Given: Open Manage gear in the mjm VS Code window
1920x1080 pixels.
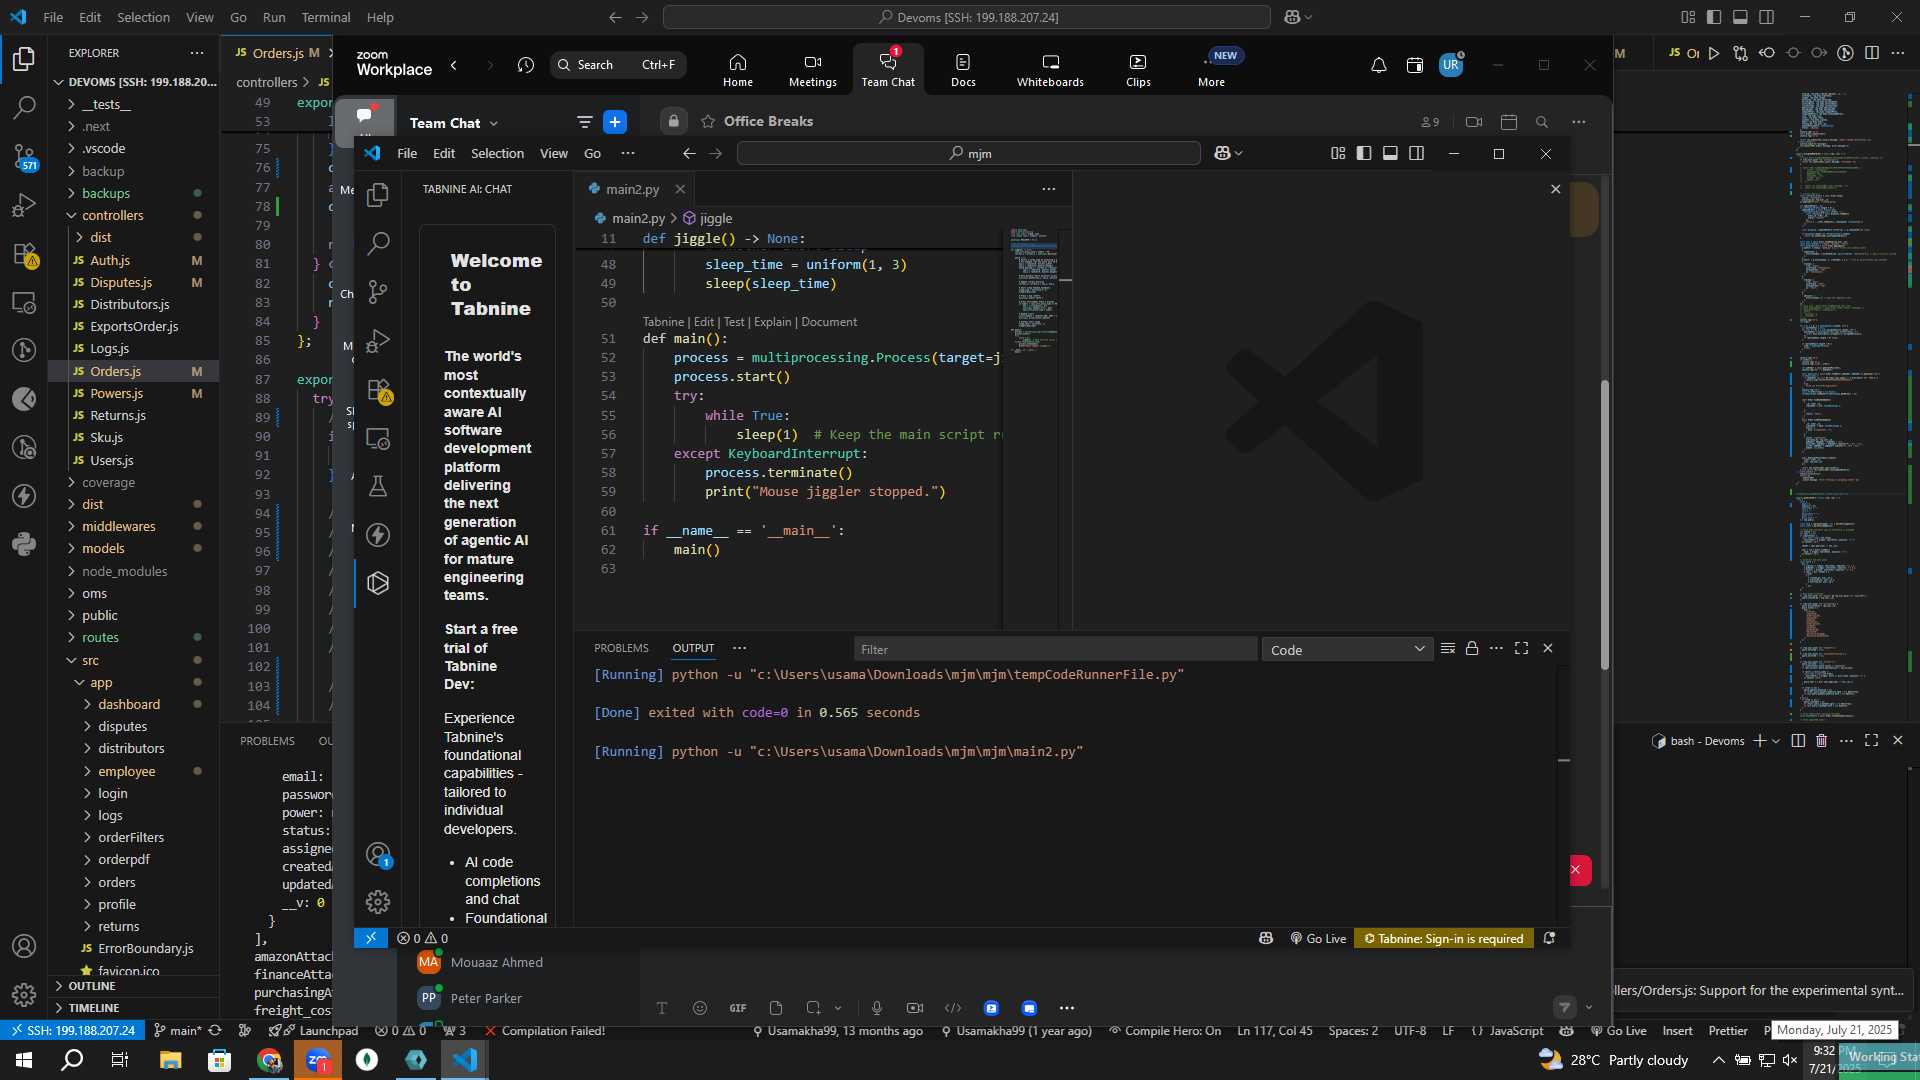Looking at the screenshot, I should 378,902.
